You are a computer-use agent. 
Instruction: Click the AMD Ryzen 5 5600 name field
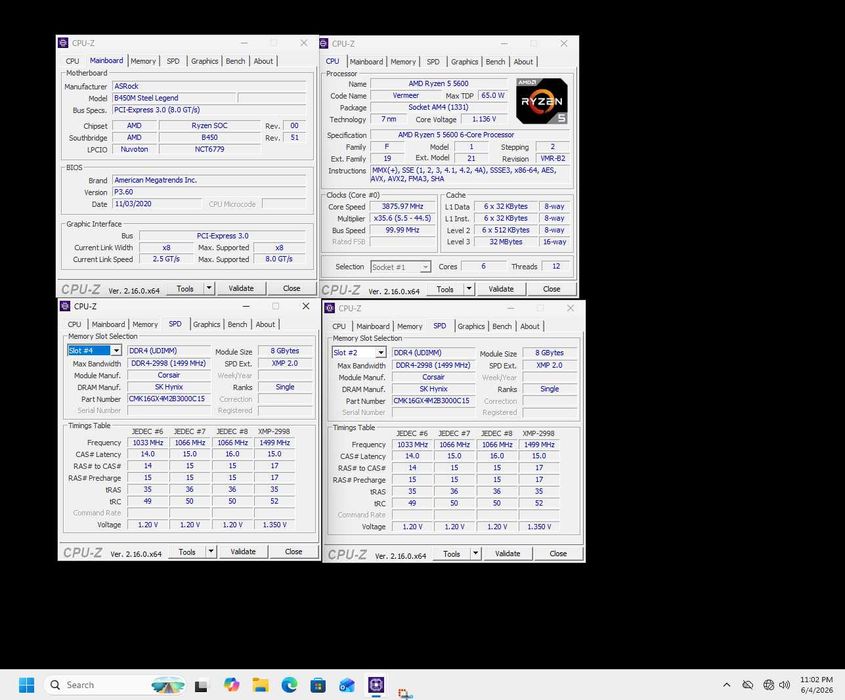pyautogui.click(x=439, y=84)
